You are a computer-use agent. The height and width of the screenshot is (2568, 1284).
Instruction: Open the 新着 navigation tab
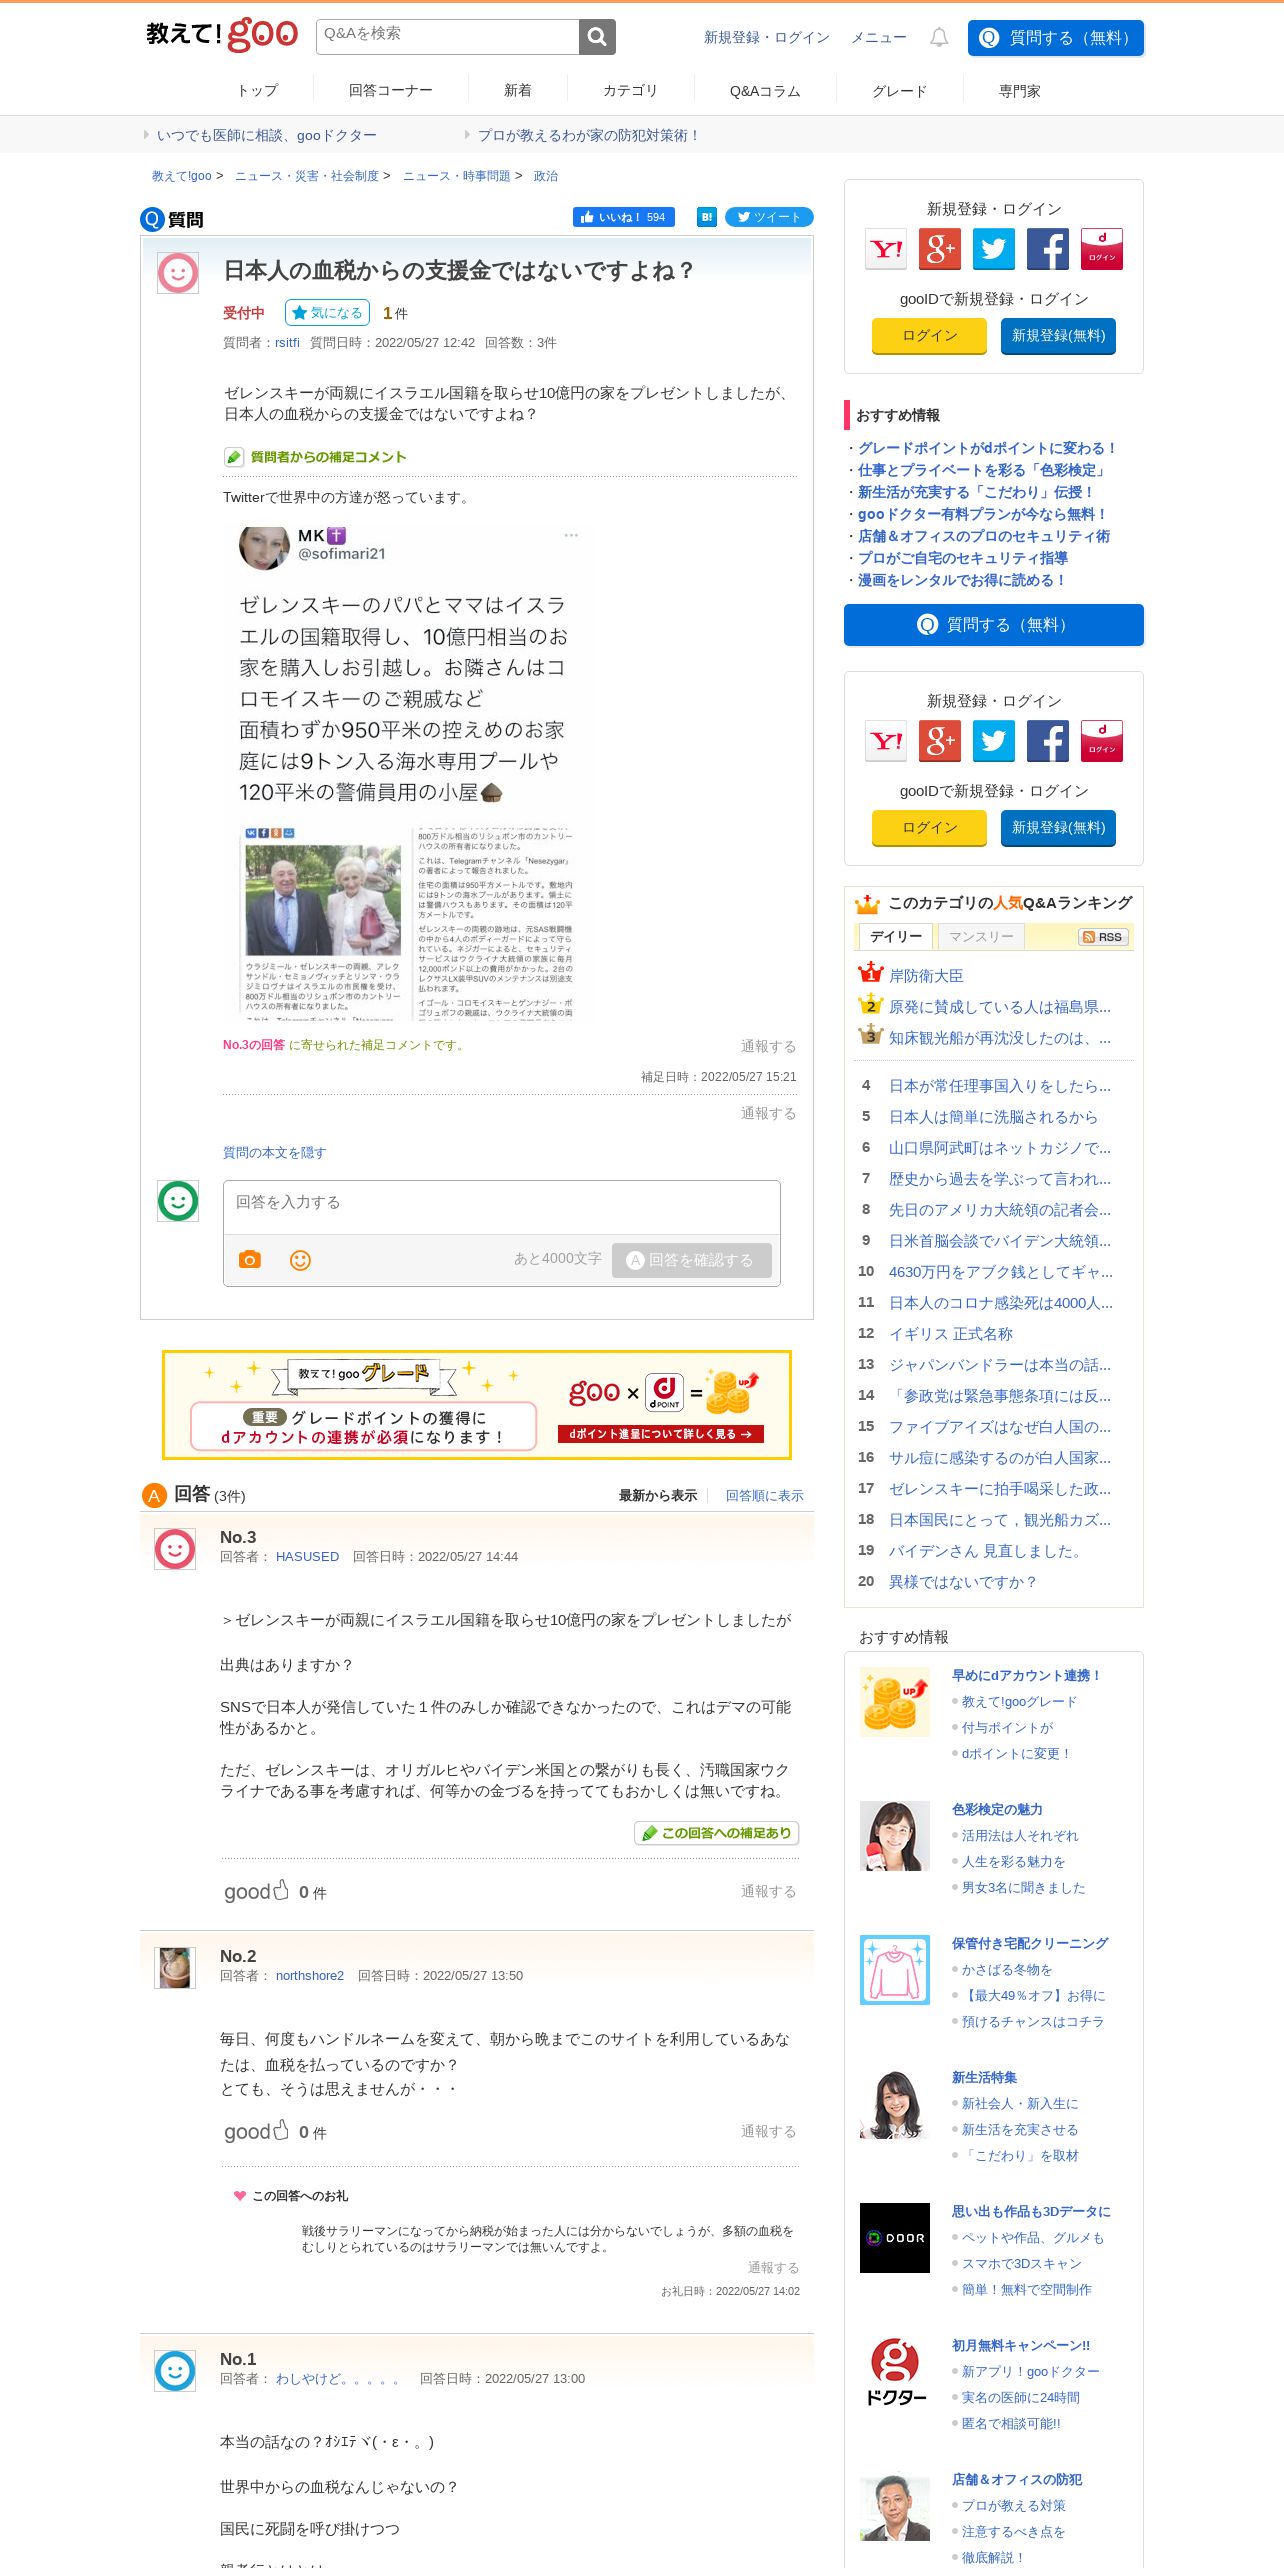(517, 90)
